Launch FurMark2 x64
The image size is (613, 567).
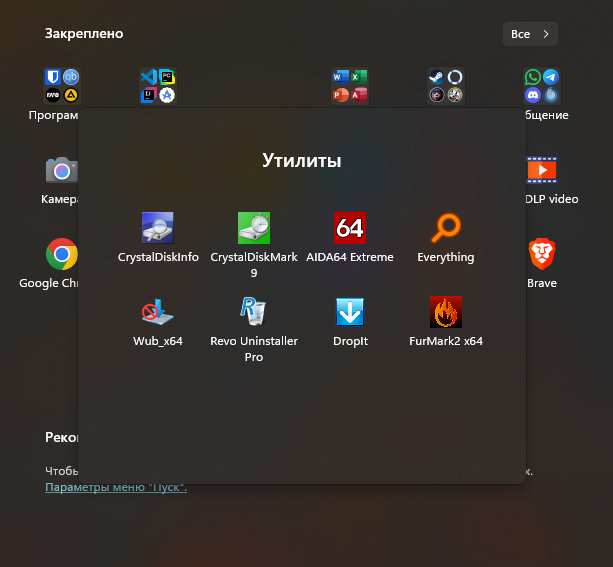click(x=446, y=321)
